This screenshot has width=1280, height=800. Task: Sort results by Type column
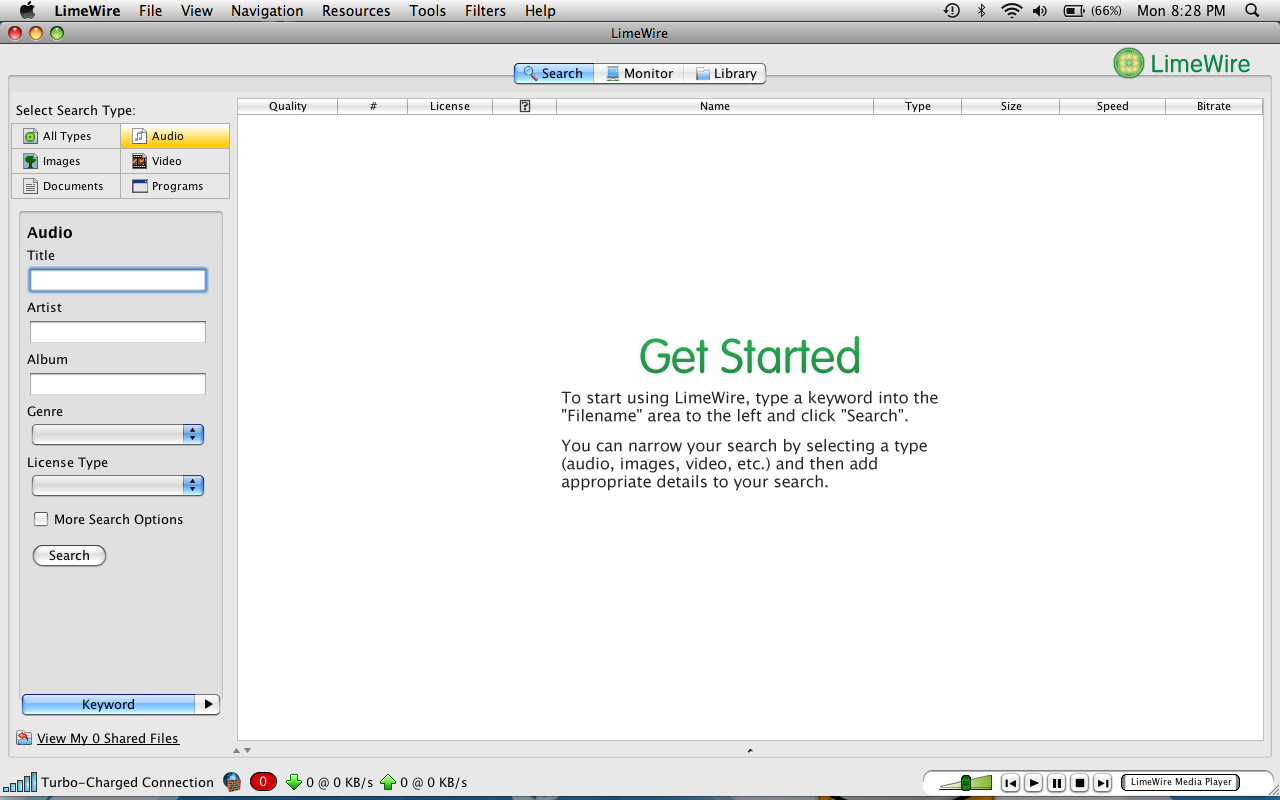click(918, 106)
